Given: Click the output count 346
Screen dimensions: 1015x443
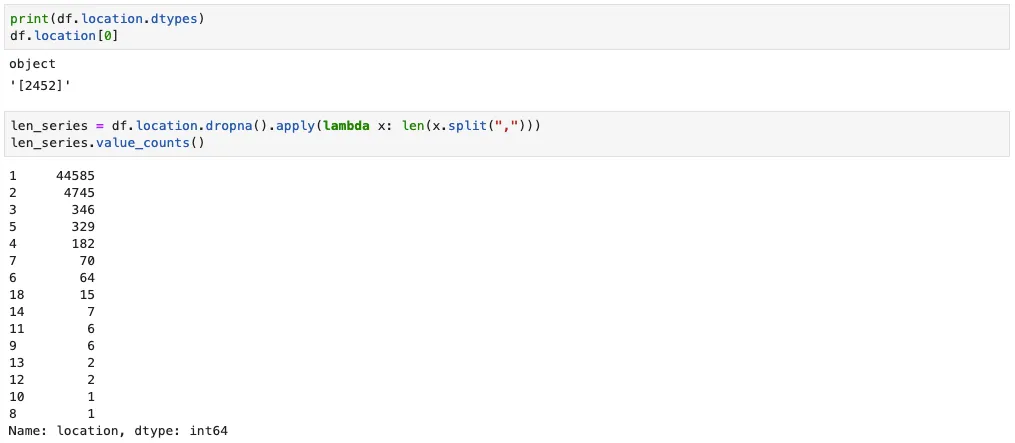Looking at the screenshot, I should point(83,209).
